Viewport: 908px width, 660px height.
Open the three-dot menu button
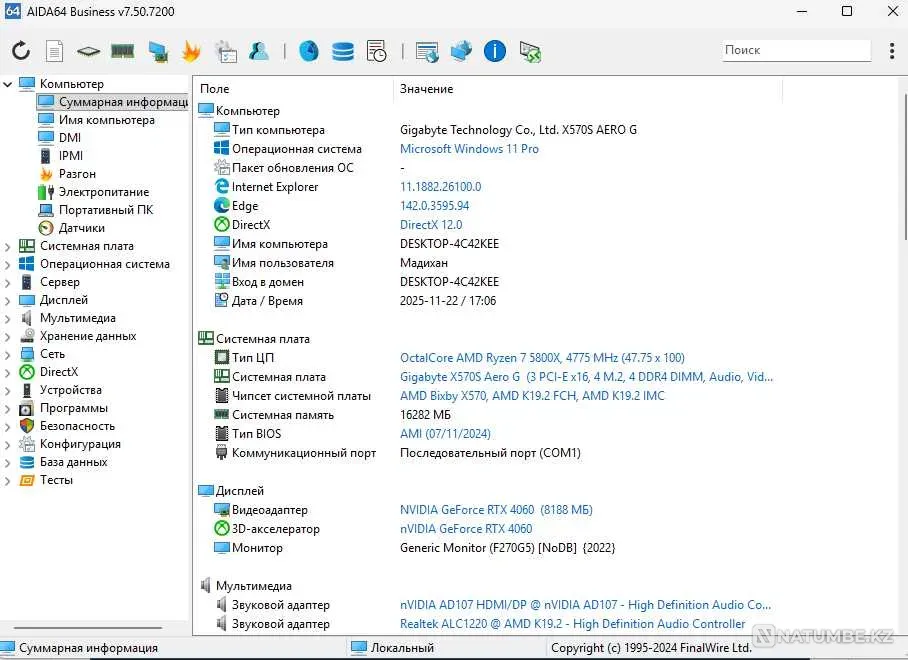[892, 50]
